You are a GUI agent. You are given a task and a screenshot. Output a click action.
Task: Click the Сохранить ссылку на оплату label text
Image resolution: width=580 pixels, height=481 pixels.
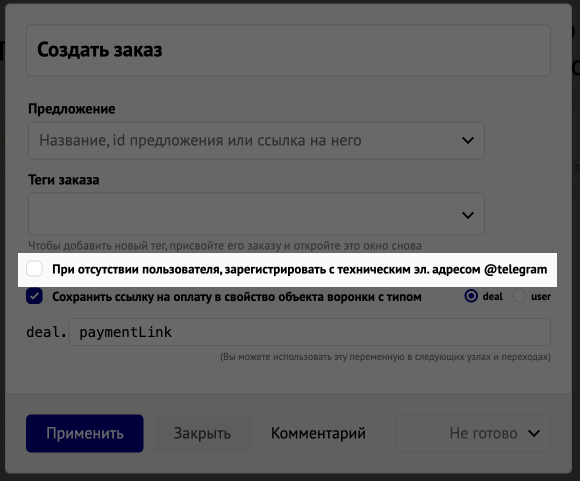click(x=237, y=297)
